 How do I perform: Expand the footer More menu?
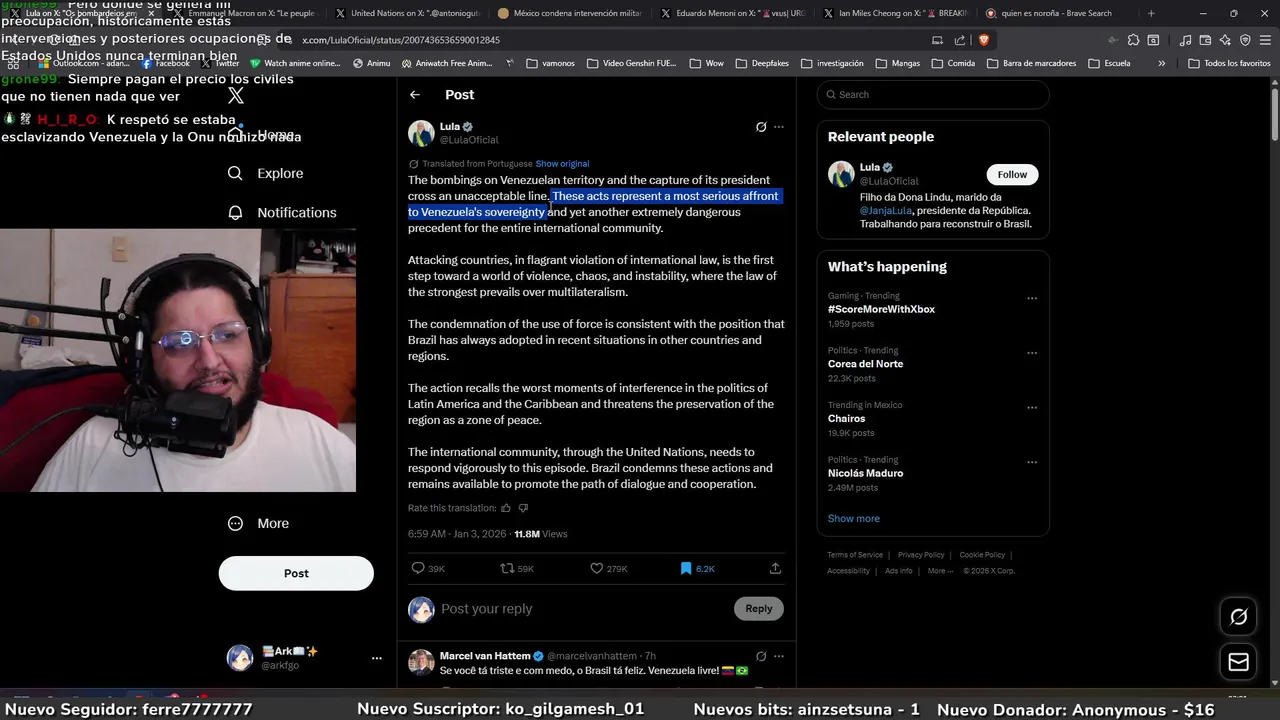940,571
